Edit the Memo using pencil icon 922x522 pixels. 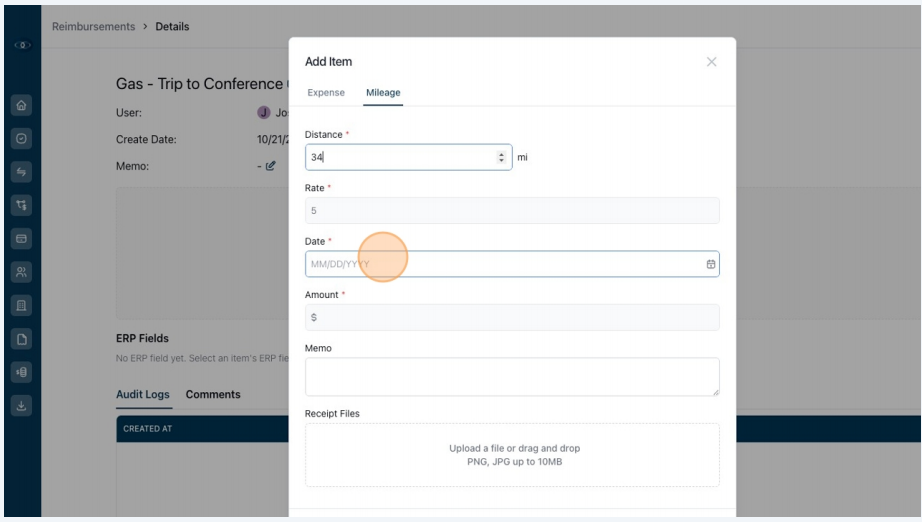[270, 166]
